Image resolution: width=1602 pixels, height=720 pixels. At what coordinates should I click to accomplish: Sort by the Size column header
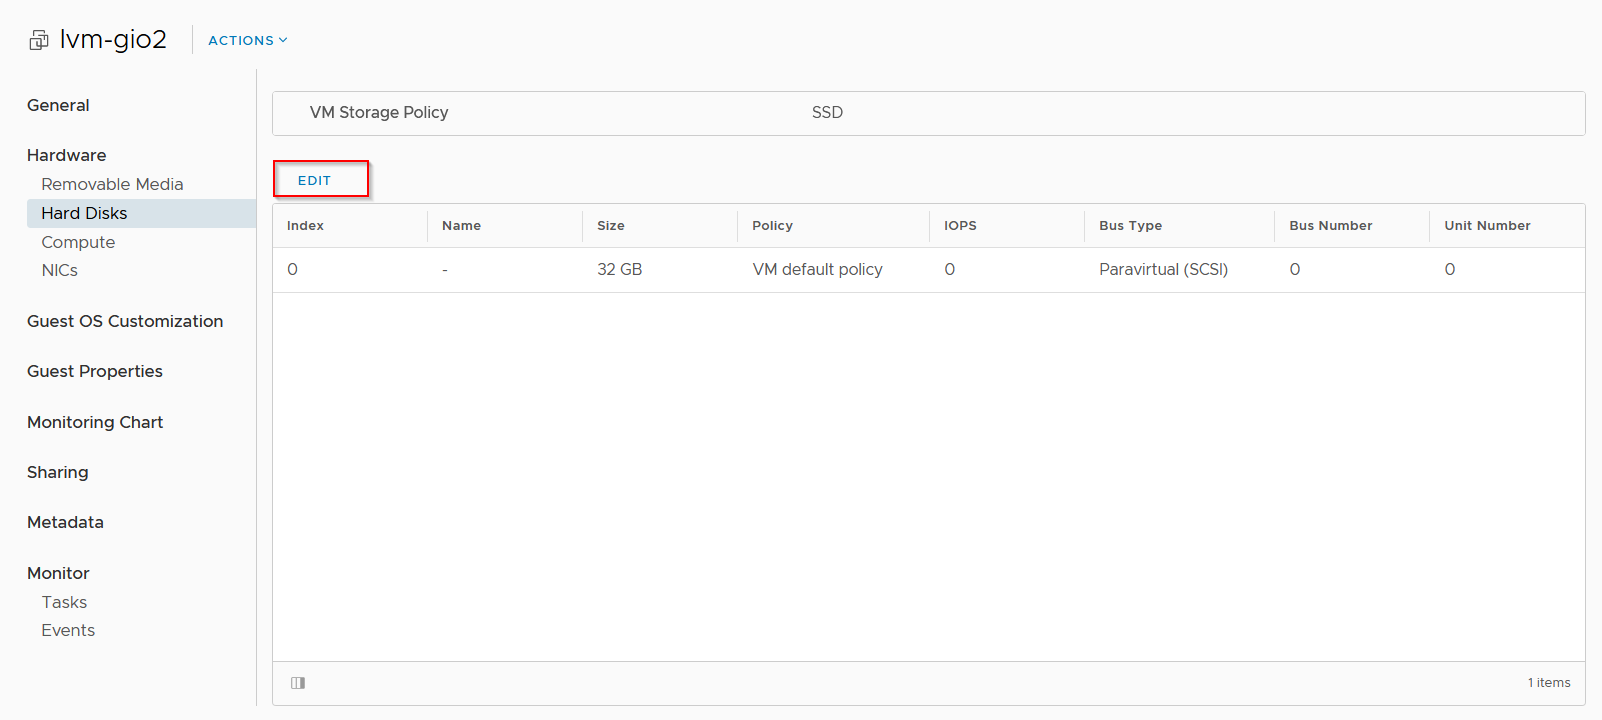(611, 226)
